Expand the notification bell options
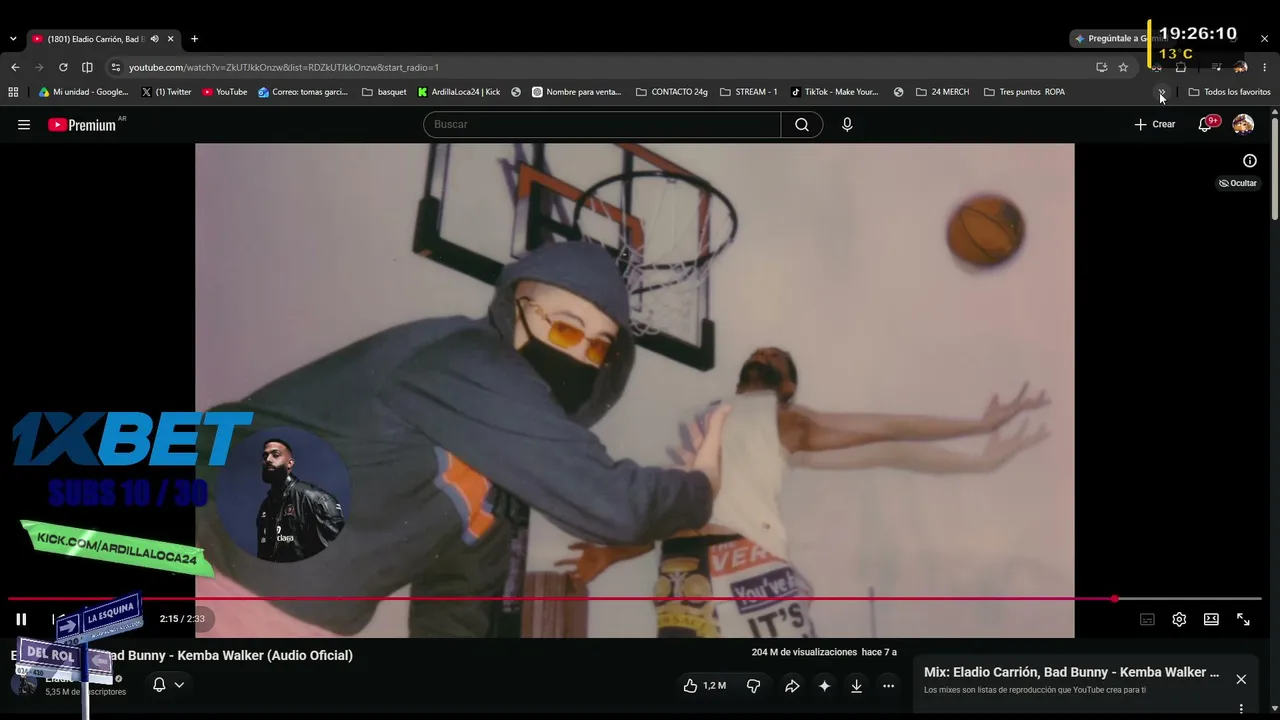This screenshot has height=720, width=1280. point(168,685)
